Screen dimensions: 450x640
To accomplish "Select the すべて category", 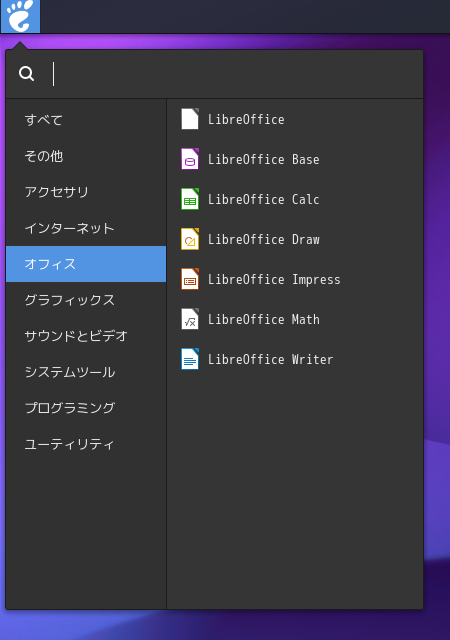I will coord(86,120).
